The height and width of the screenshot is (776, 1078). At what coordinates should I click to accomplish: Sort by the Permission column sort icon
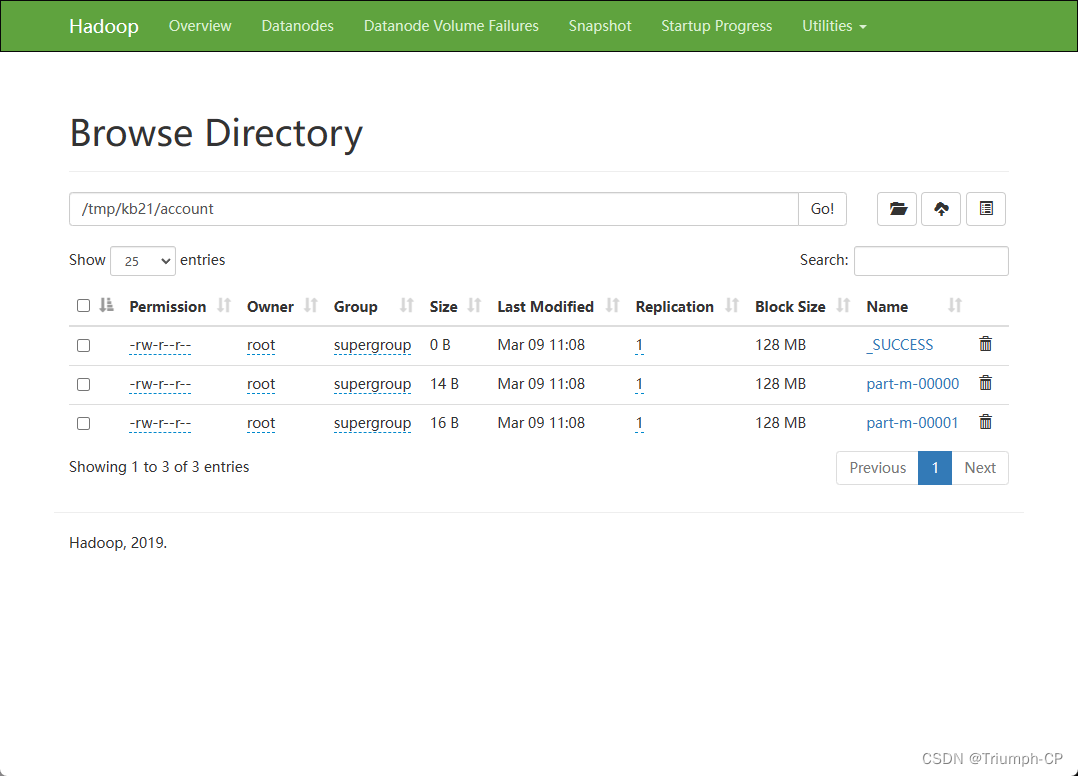224,306
